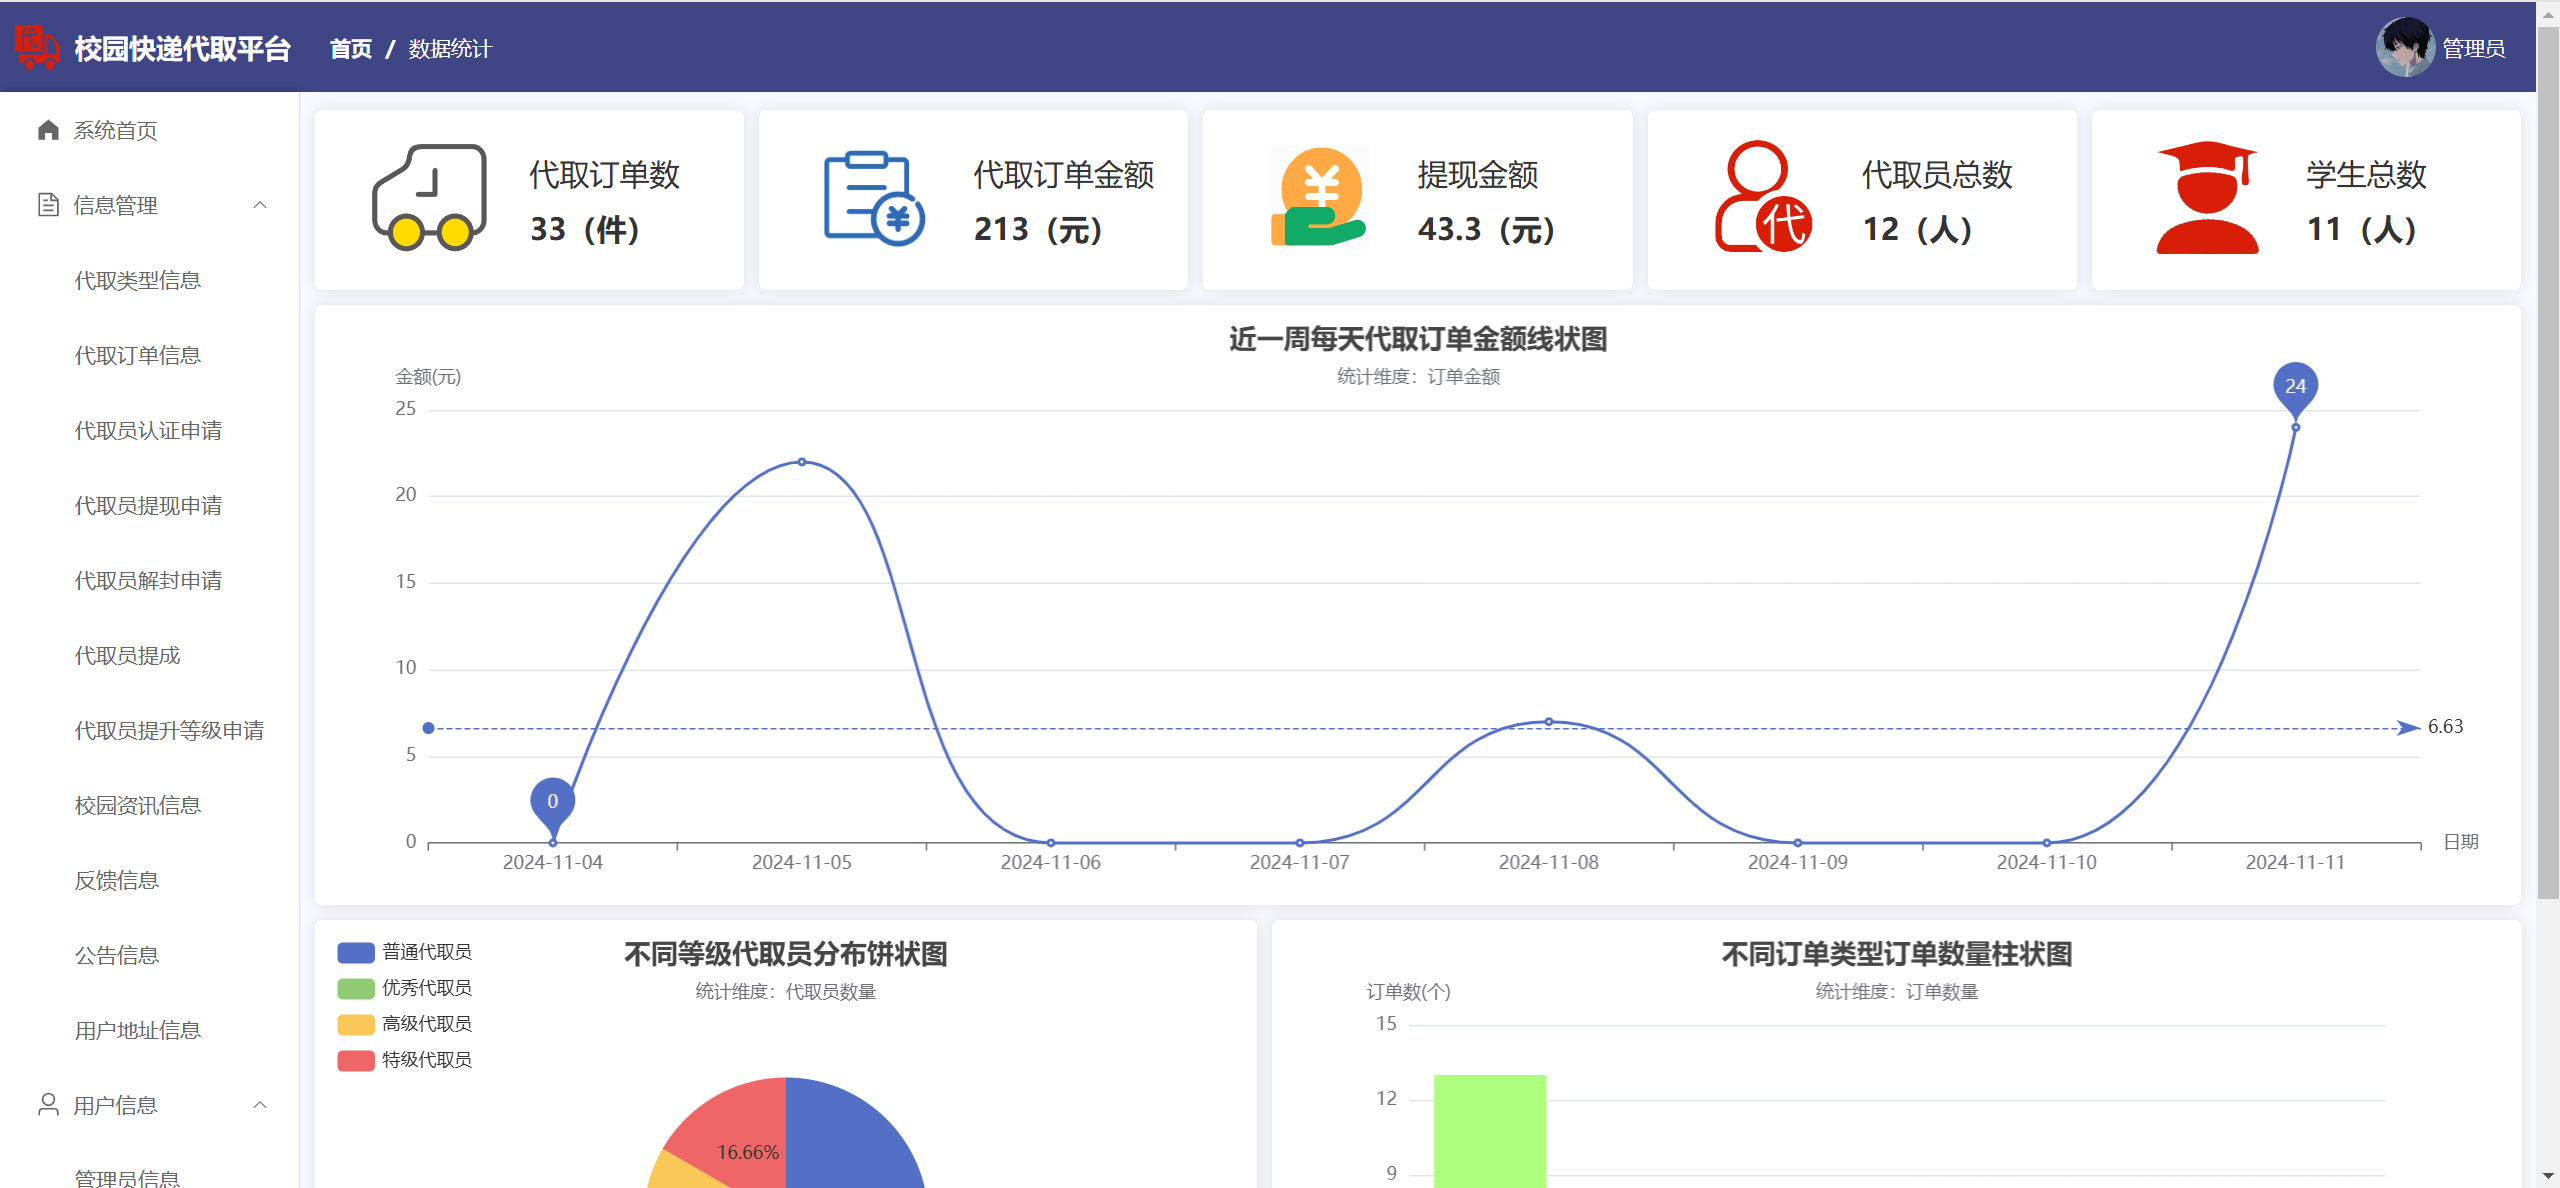Click the 213（元）order amount value
This screenshot has height=1188, width=2560.
pyautogui.click(x=1038, y=230)
